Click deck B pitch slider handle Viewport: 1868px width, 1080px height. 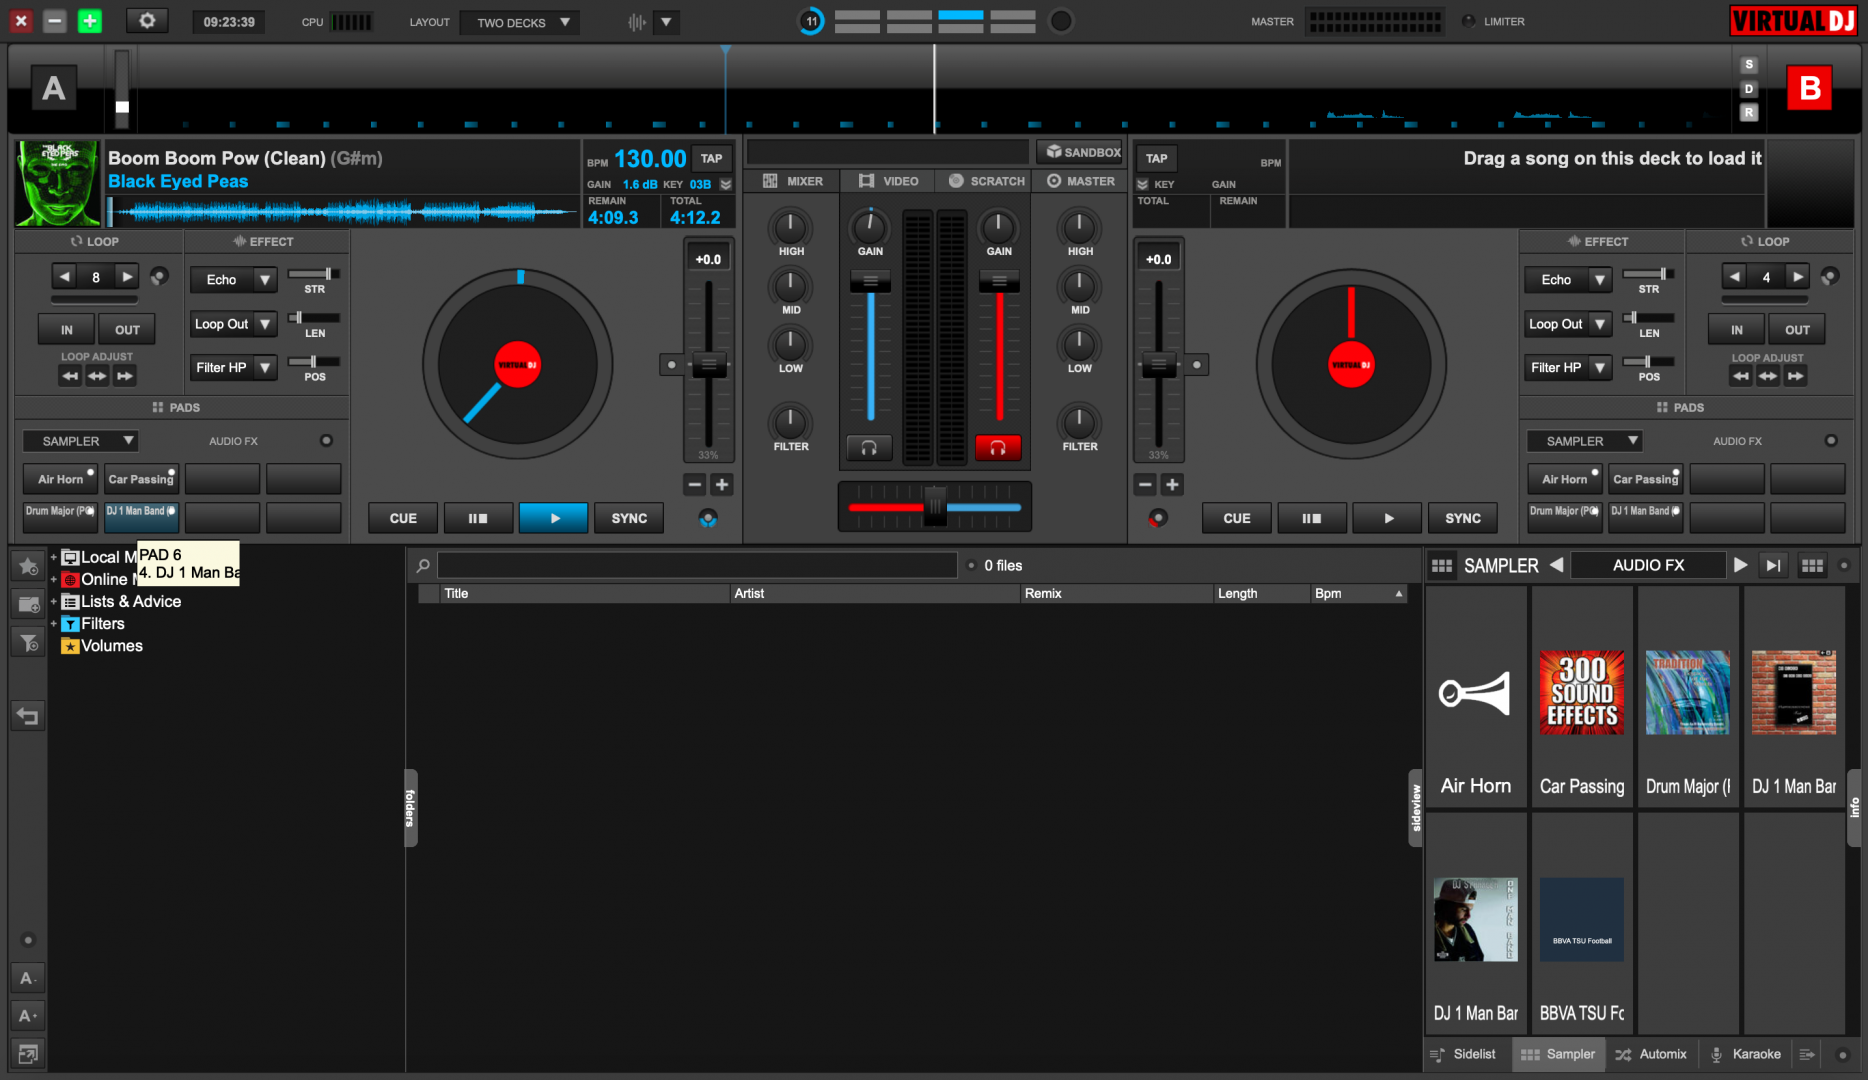pos(1159,364)
